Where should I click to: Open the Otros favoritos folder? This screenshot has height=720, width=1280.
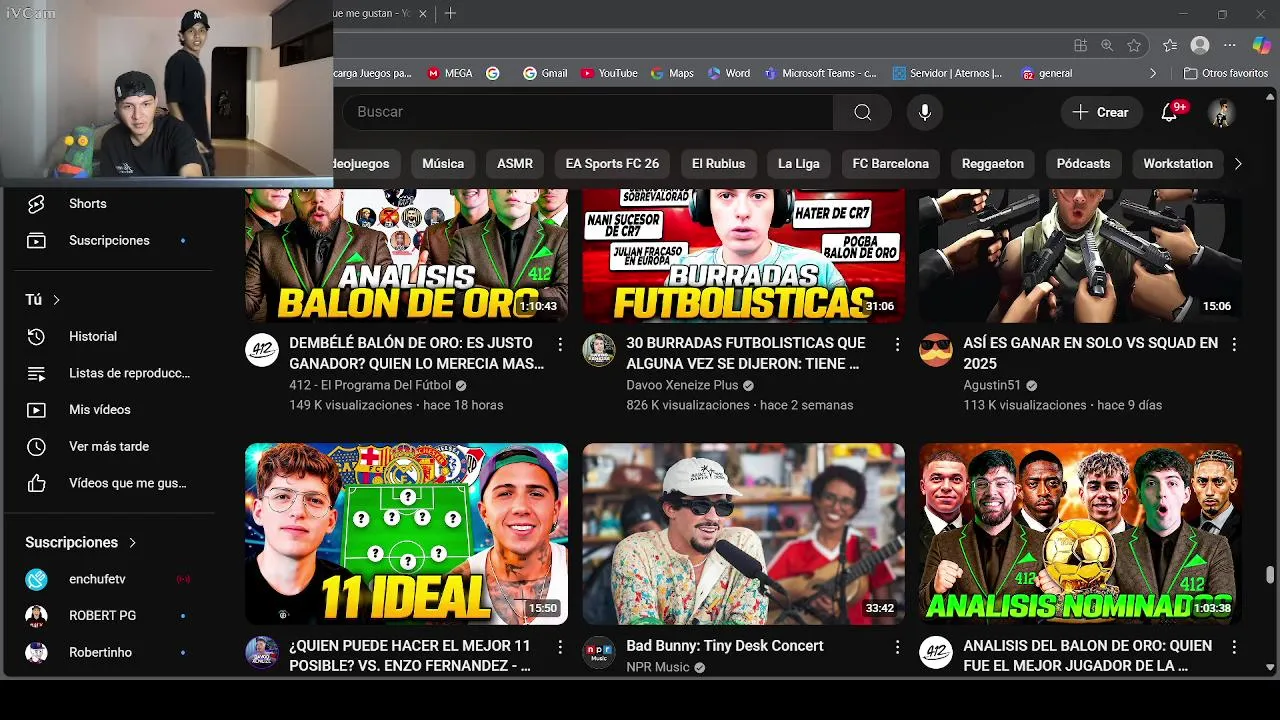1226,73
